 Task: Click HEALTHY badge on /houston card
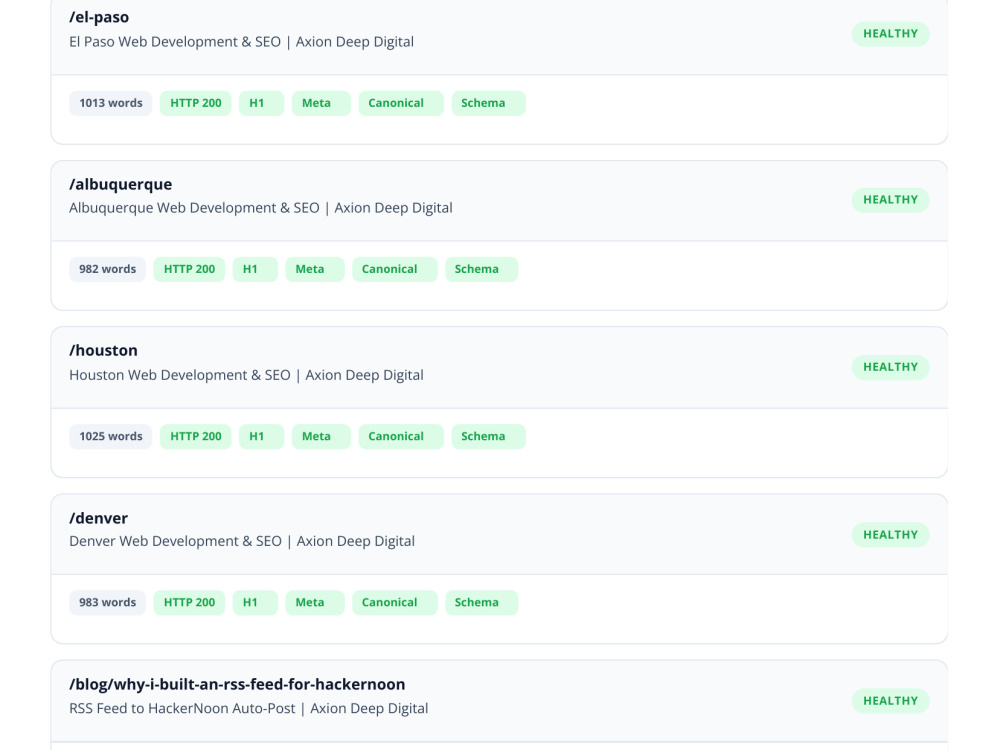[x=890, y=367]
